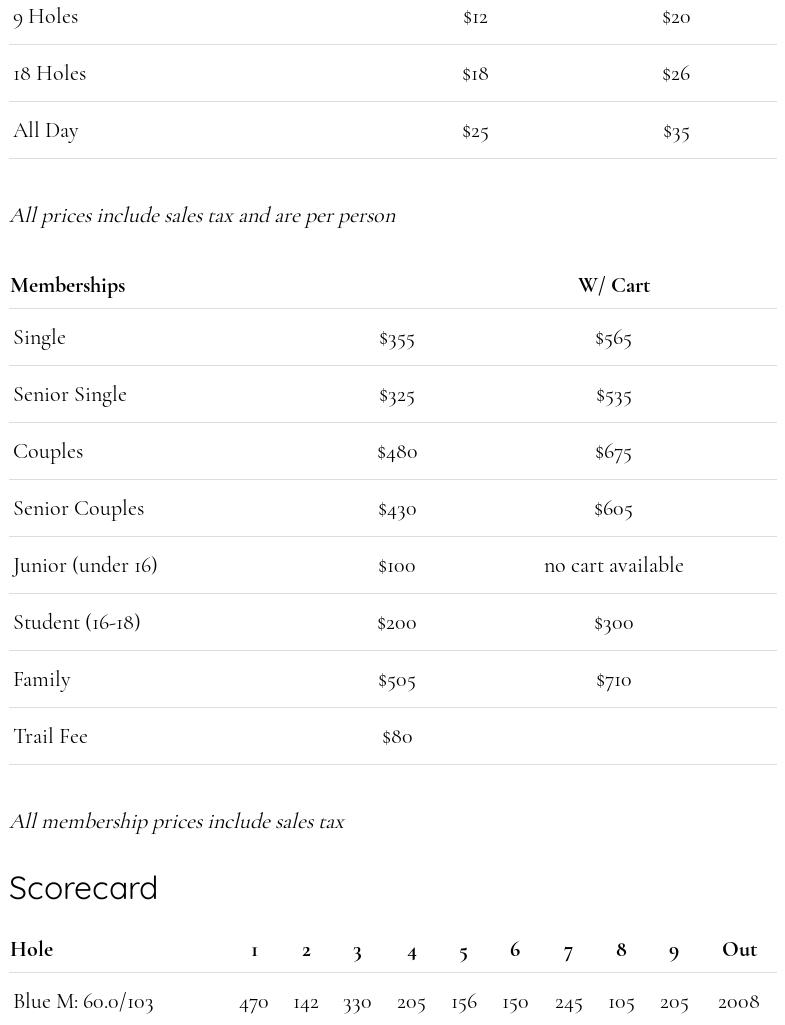Click the Couples membership $480 price
The height and width of the screenshot is (1025, 785).
(397, 452)
